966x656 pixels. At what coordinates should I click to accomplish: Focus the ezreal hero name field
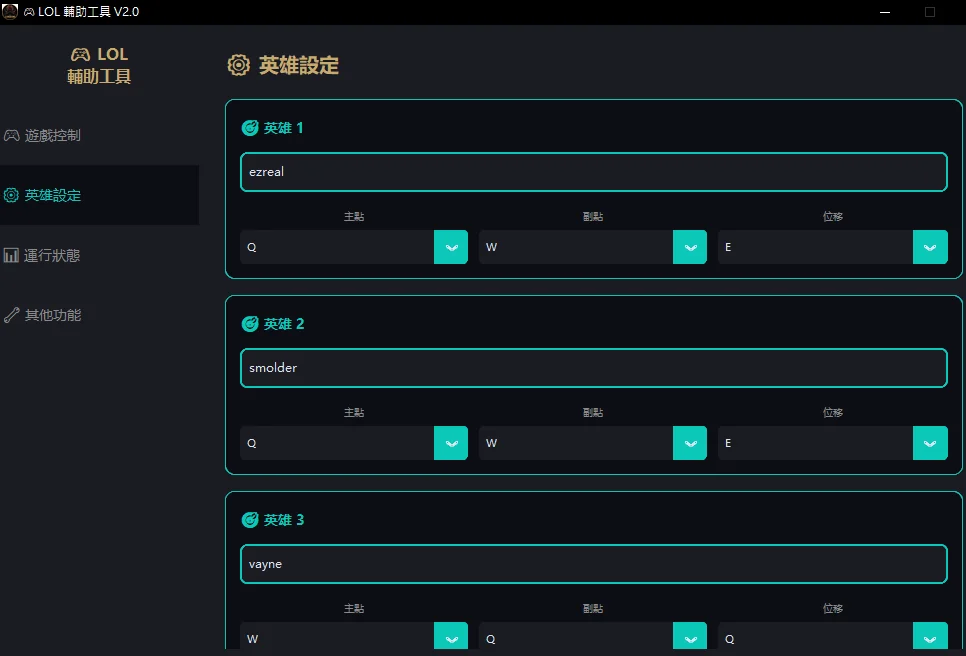coord(593,172)
